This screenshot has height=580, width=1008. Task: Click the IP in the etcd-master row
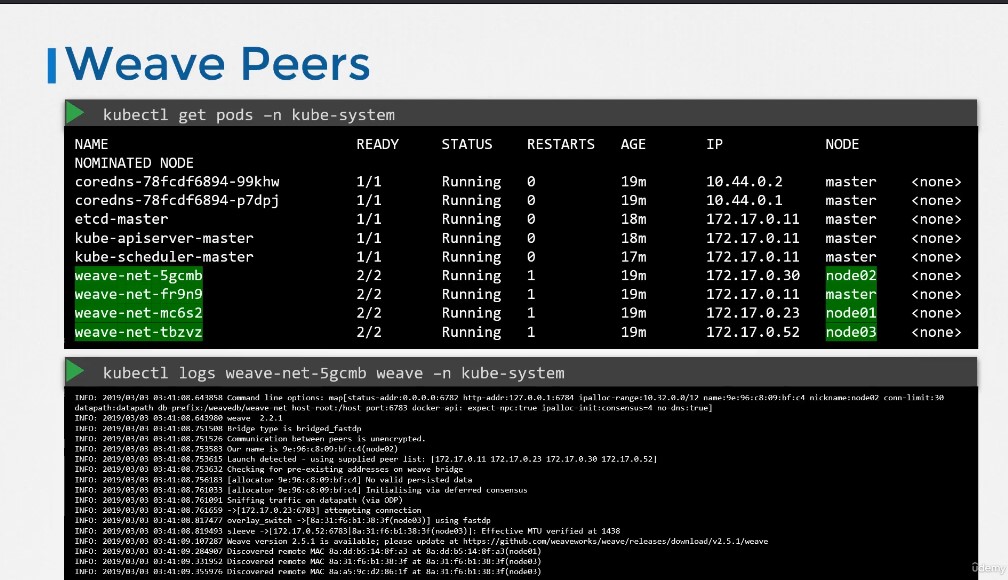click(x=753, y=219)
